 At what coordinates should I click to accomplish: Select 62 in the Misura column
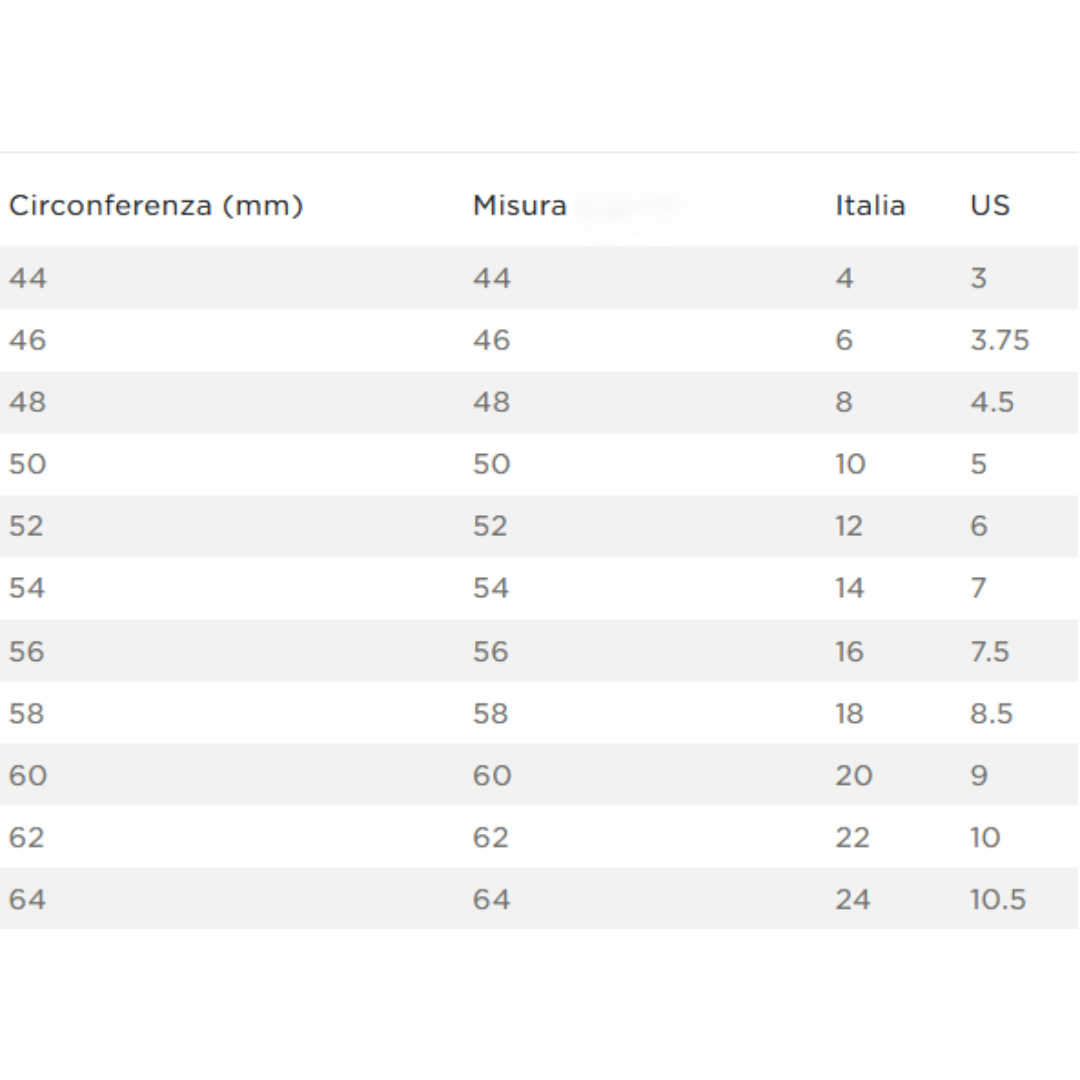[491, 838]
